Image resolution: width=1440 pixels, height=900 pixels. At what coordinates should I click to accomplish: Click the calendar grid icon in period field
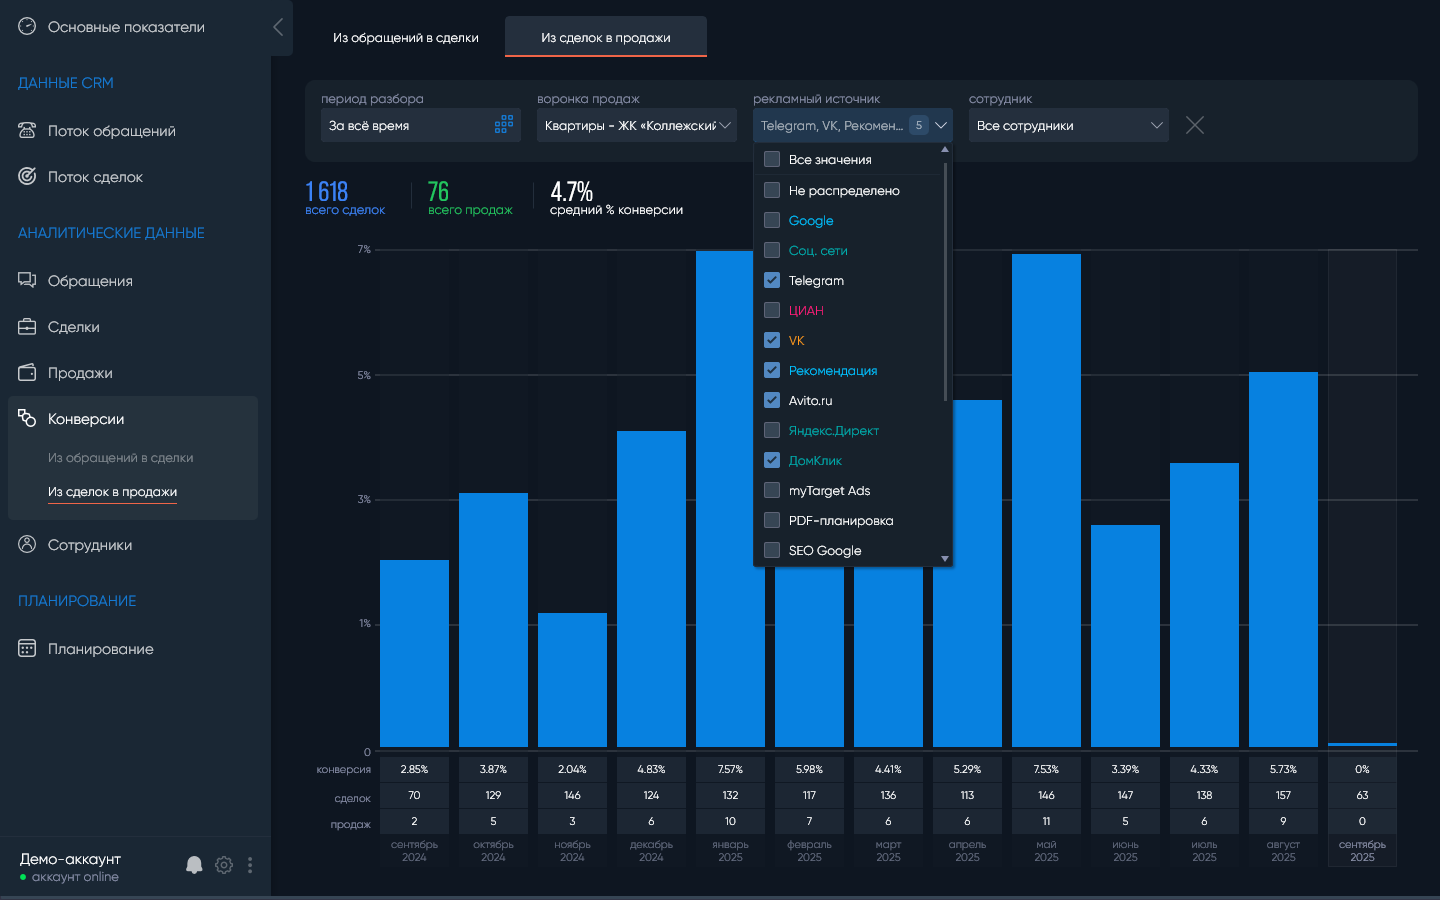(x=504, y=125)
